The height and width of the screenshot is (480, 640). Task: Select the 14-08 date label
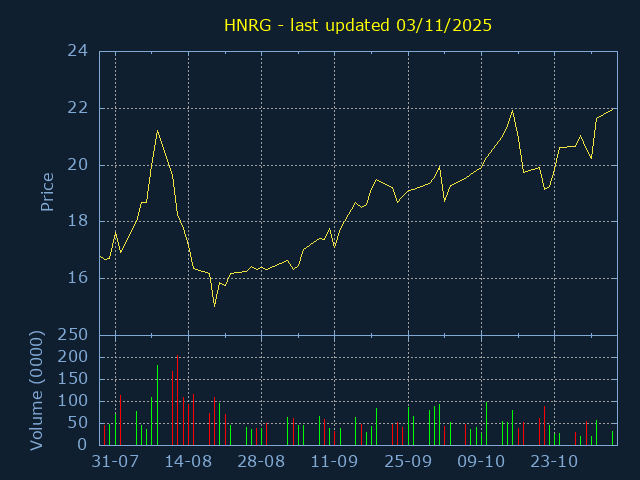click(188, 462)
